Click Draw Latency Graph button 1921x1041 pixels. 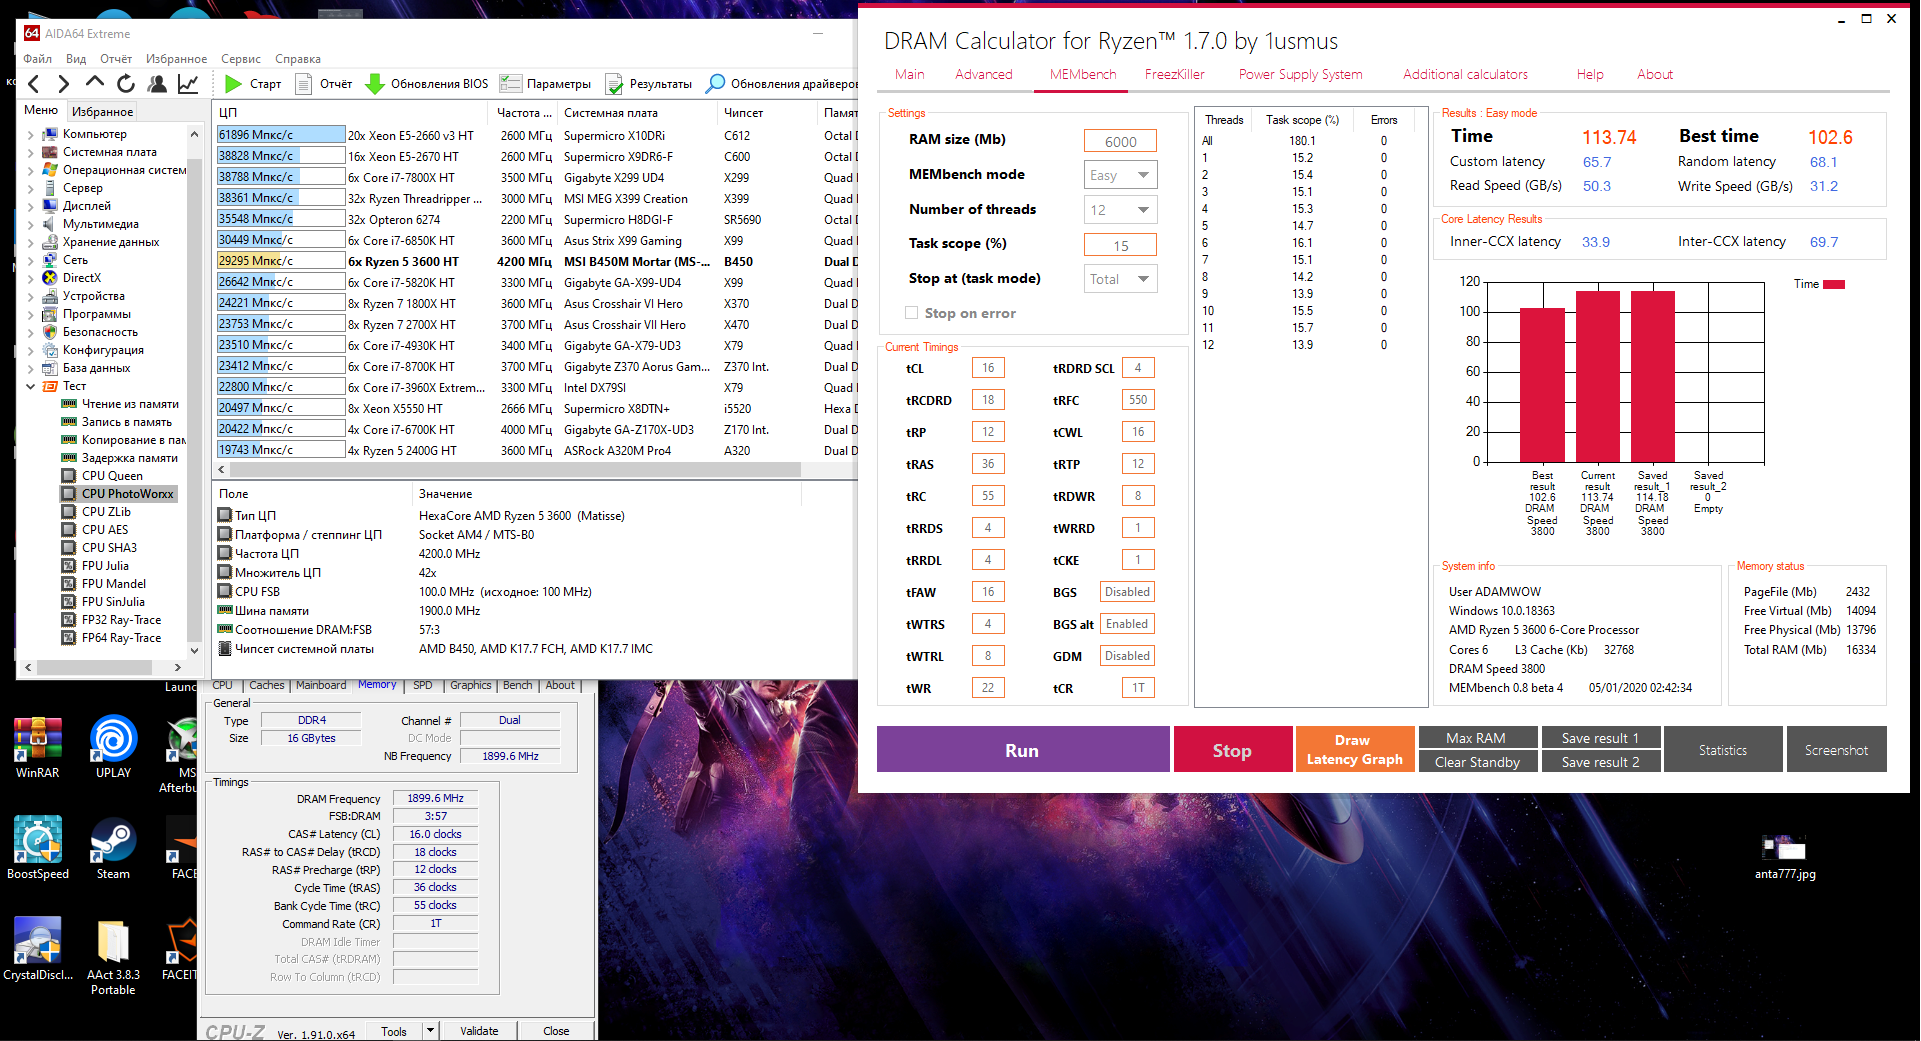[1354, 750]
